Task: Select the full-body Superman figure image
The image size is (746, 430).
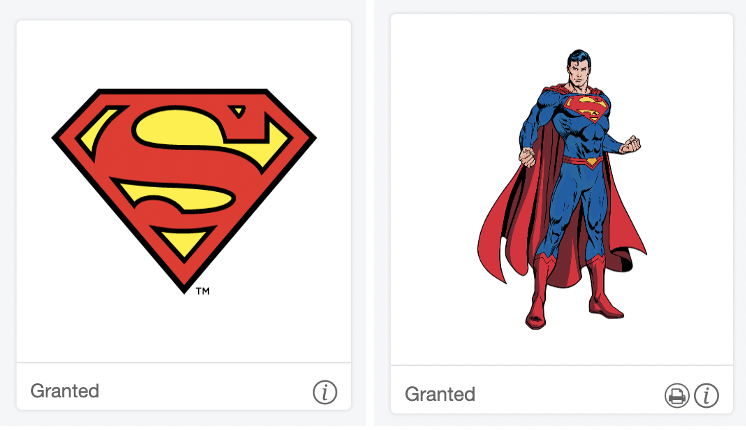Action: point(562,189)
